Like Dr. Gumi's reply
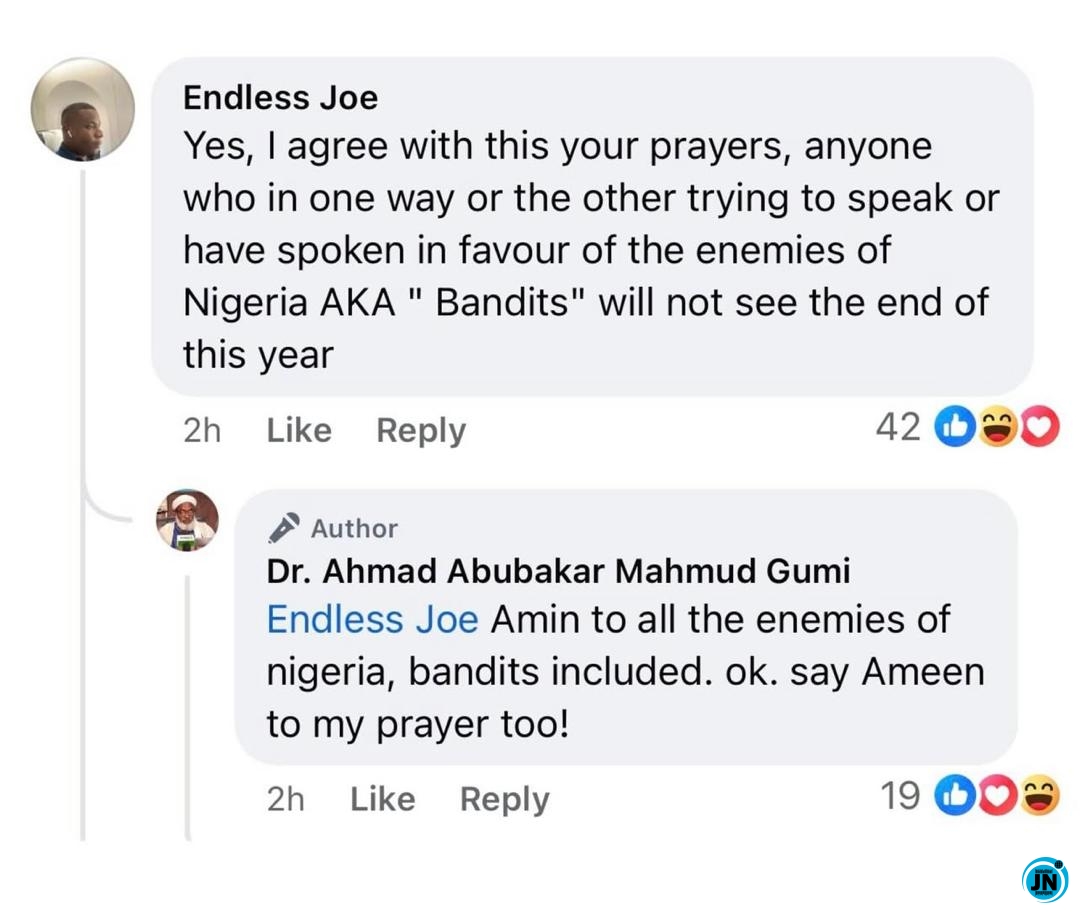This screenshot has height=915, width=1080. [383, 800]
